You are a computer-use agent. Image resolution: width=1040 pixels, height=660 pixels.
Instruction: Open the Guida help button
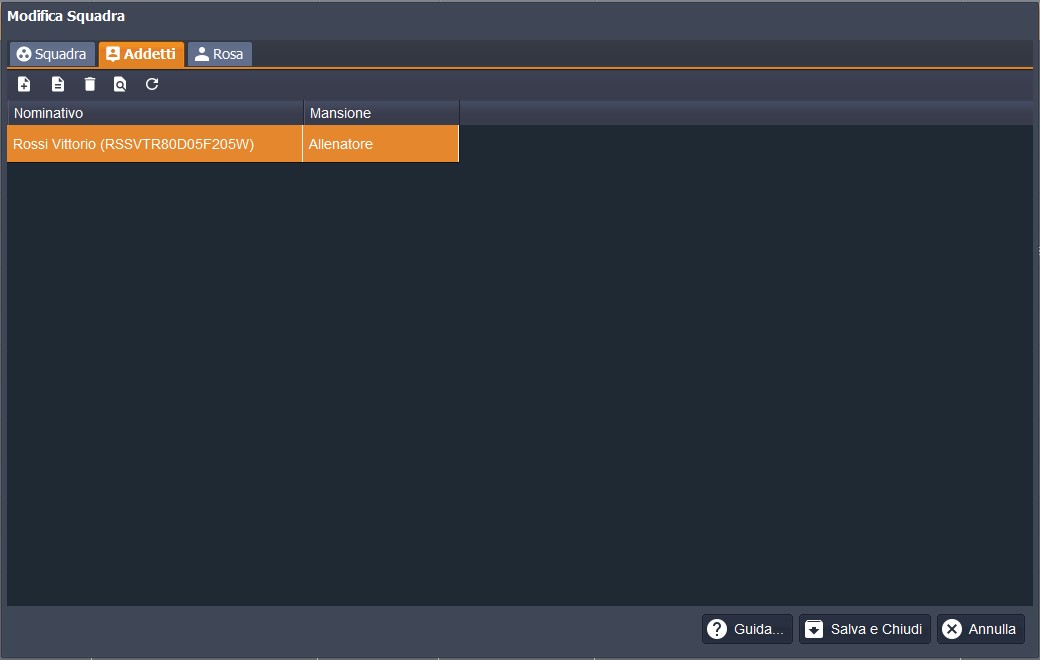click(x=746, y=629)
